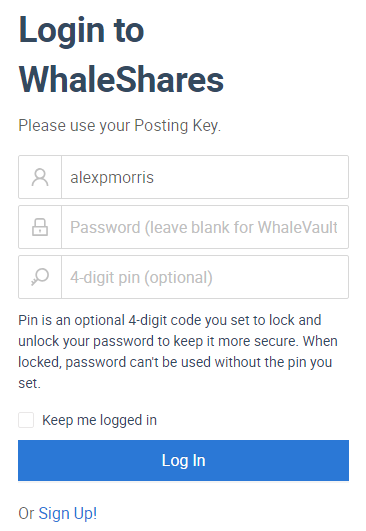Screen dimensions: 366x531
Task: Enable the Keep me logged in checkbox
Action: coord(26,420)
